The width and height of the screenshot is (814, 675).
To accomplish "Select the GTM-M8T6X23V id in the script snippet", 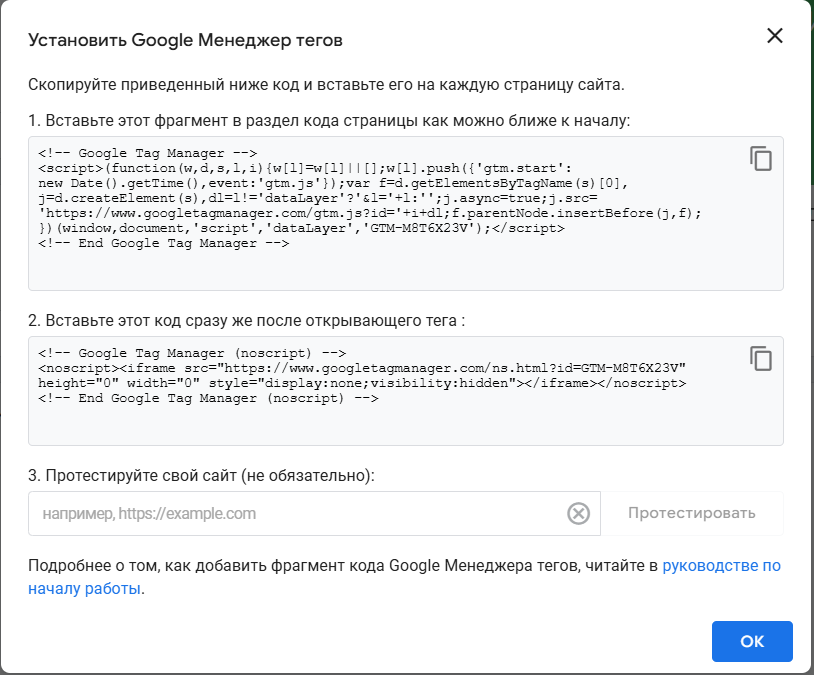I will (419, 228).
